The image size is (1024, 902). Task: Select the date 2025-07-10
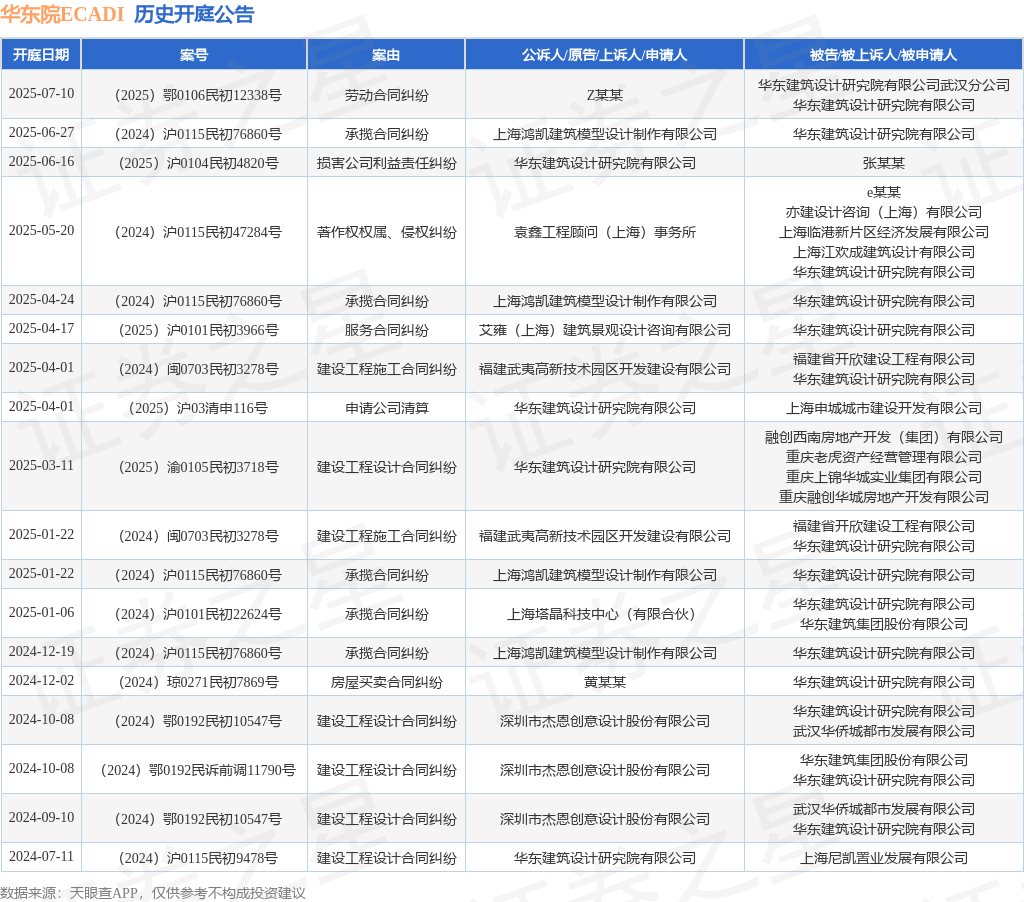tap(41, 93)
